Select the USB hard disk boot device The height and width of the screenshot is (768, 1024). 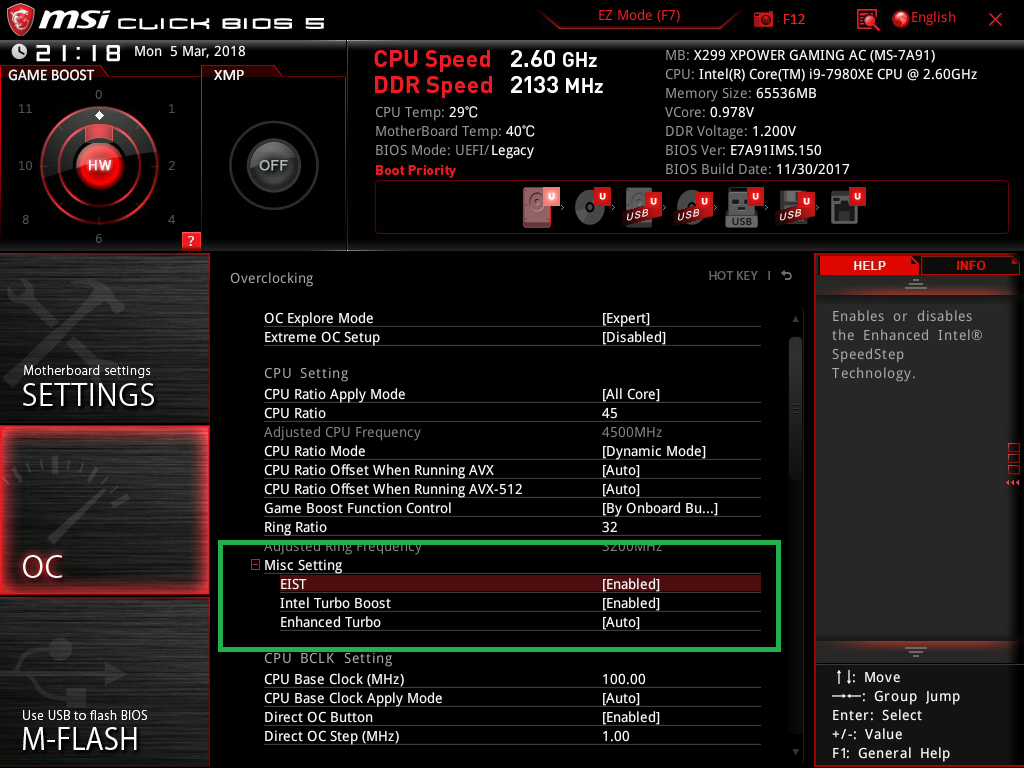click(643, 207)
